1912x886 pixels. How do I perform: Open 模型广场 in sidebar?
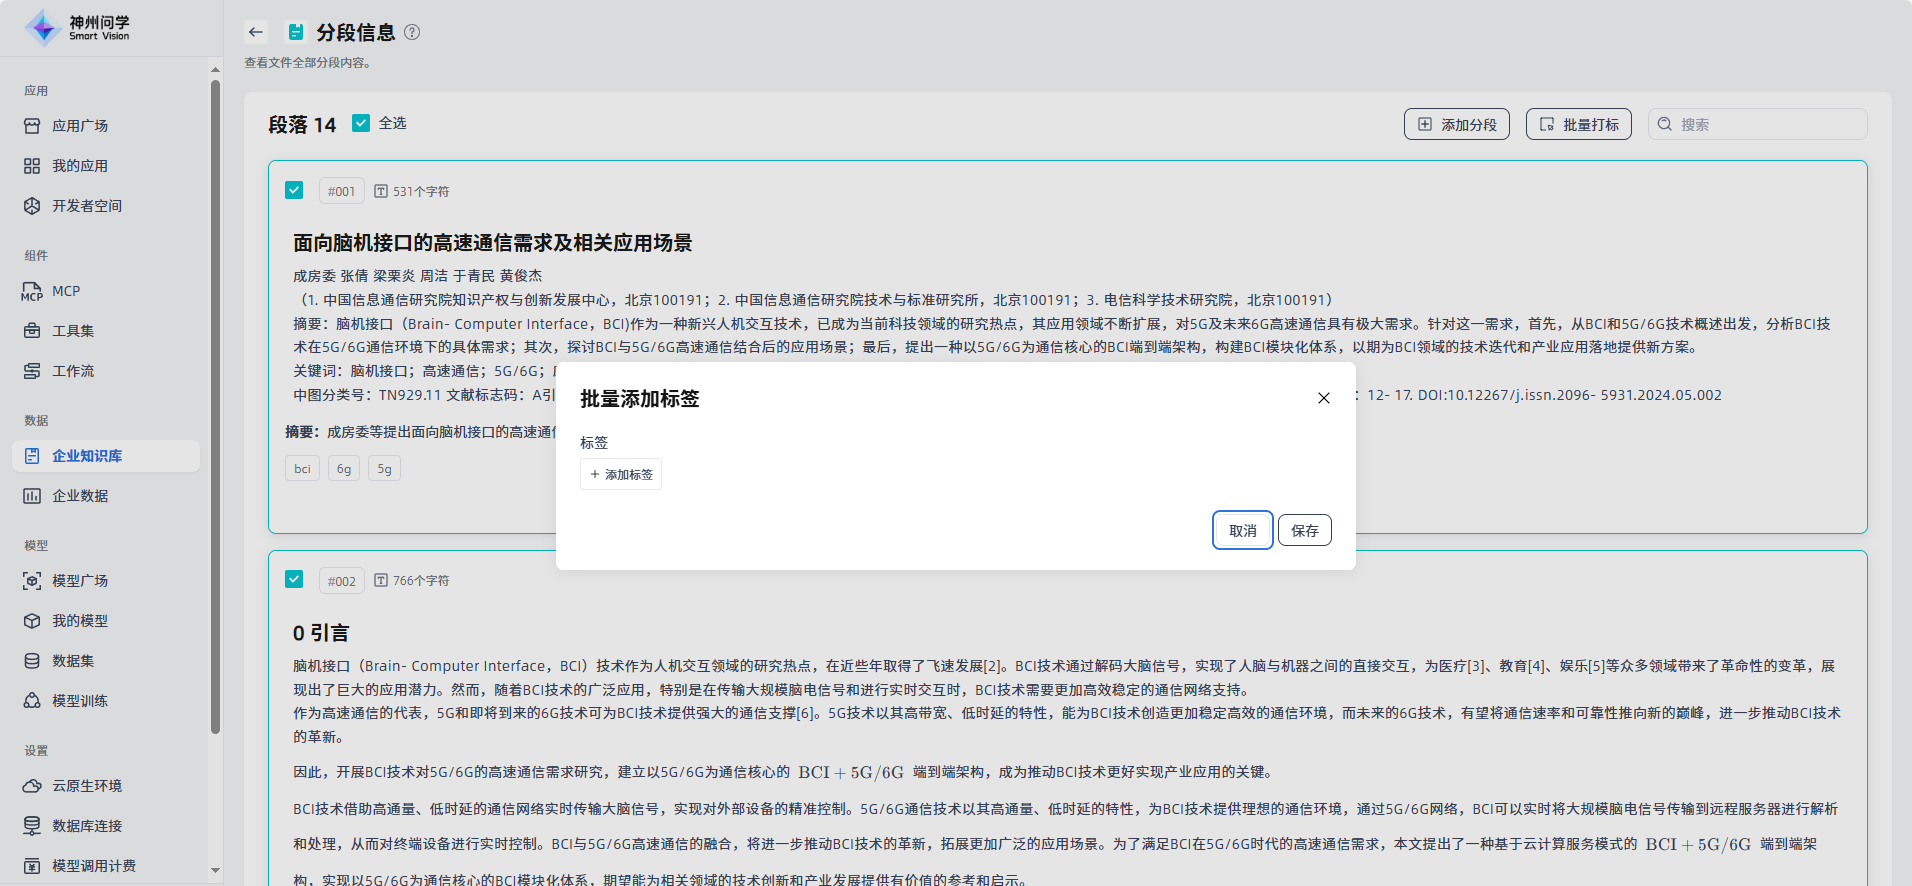80,581
